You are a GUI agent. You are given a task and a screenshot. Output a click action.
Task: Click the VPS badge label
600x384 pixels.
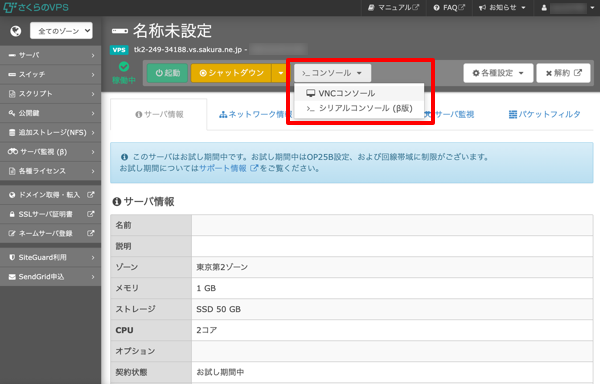click(x=119, y=50)
